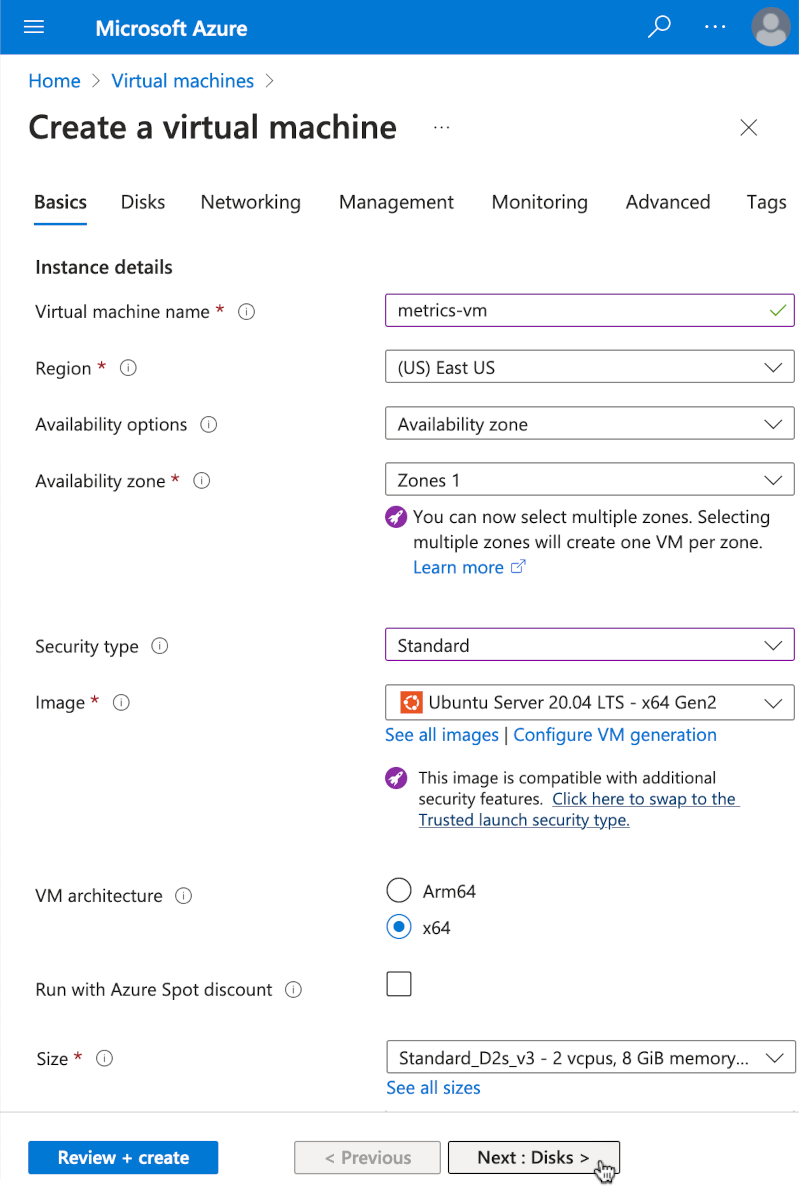Close the Create a virtual machine pane
The height and width of the screenshot is (1190, 799).
point(748,128)
